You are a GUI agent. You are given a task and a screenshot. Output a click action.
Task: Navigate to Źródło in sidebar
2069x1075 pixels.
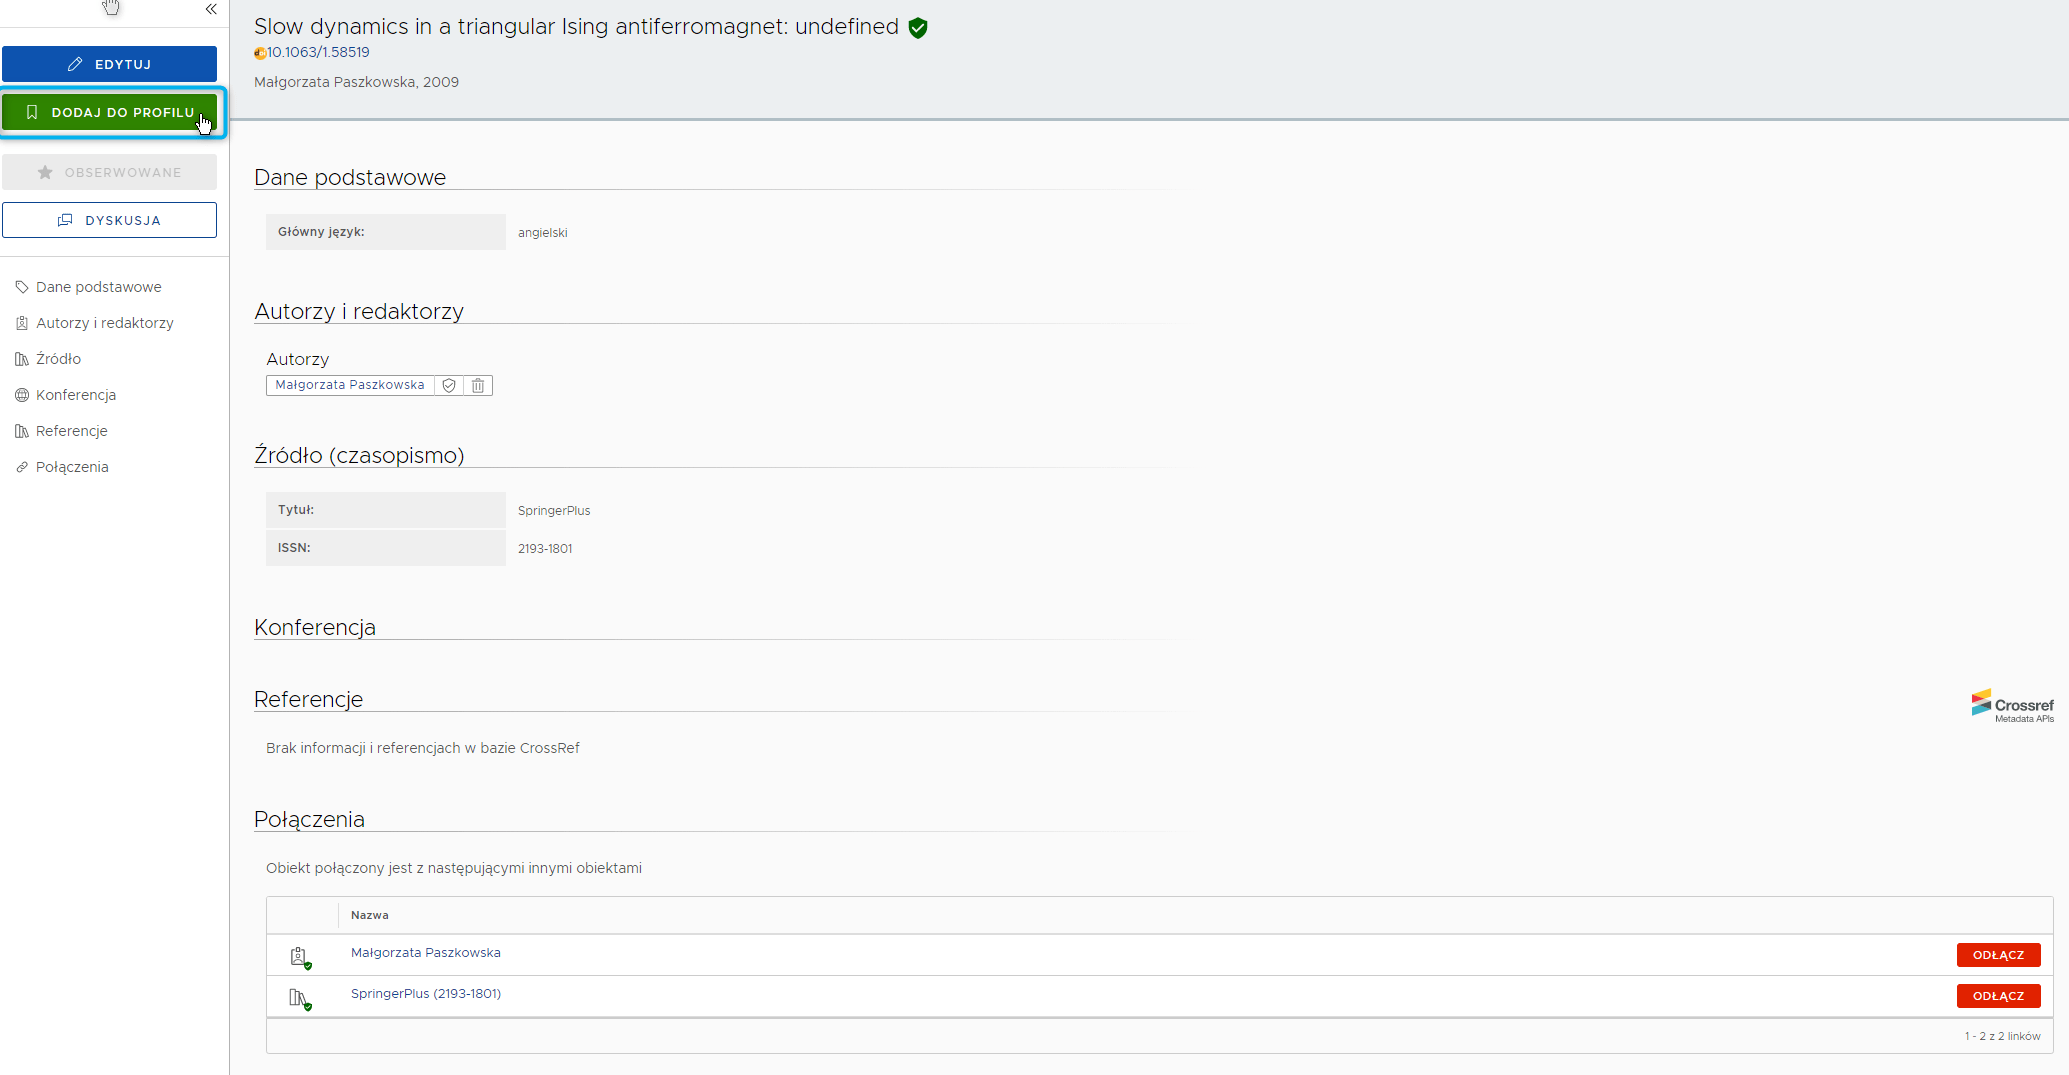[x=58, y=359]
